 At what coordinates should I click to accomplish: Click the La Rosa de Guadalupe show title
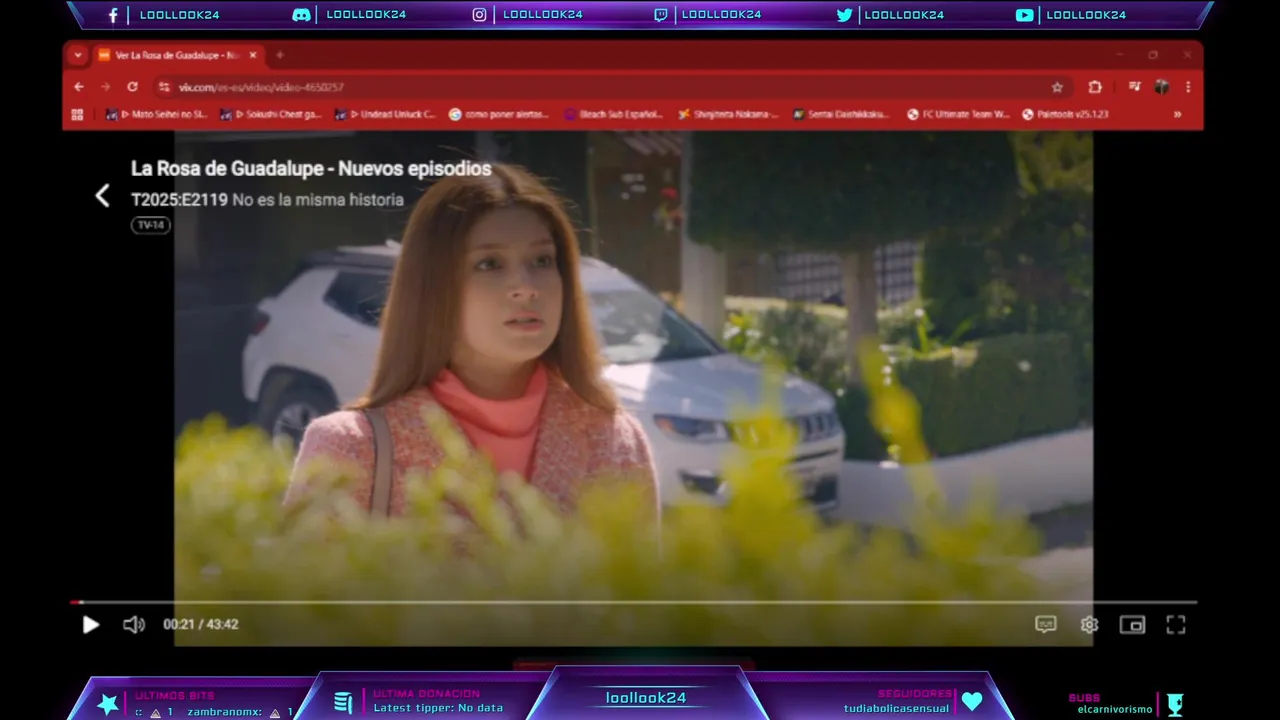pos(311,169)
